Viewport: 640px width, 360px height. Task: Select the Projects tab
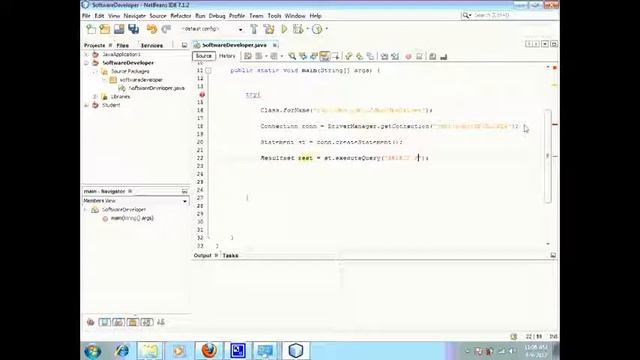(95, 45)
